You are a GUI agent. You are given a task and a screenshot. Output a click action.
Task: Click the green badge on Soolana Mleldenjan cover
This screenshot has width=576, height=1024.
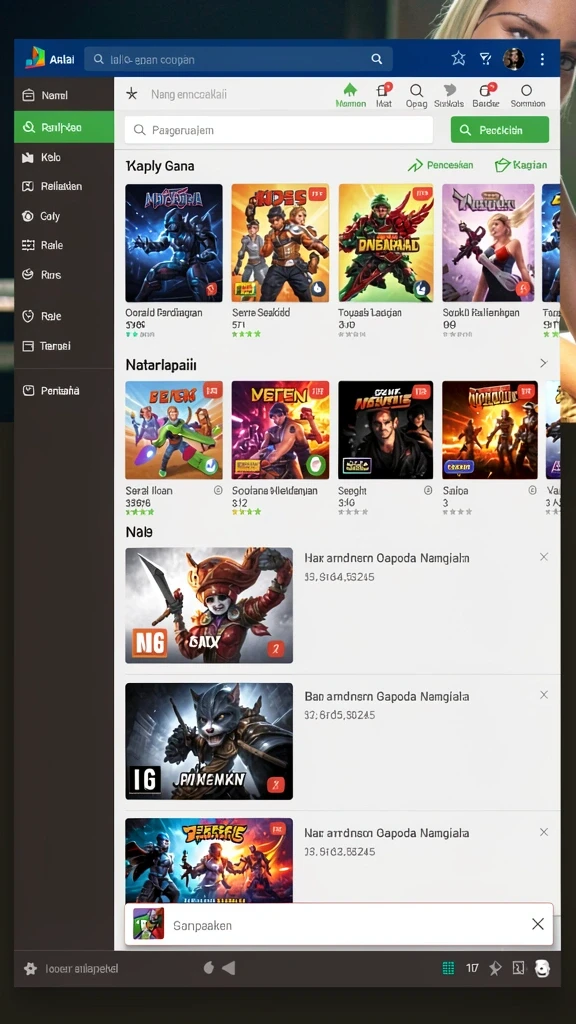315,465
